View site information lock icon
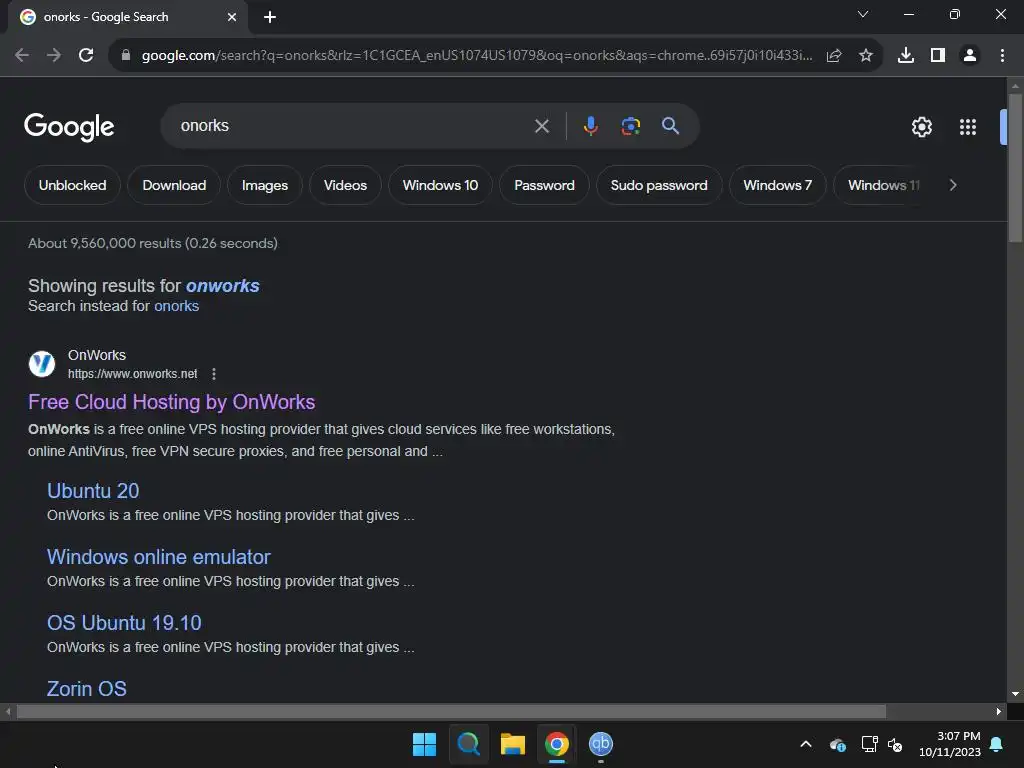Image resolution: width=1024 pixels, height=768 pixels. (x=126, y=56)
